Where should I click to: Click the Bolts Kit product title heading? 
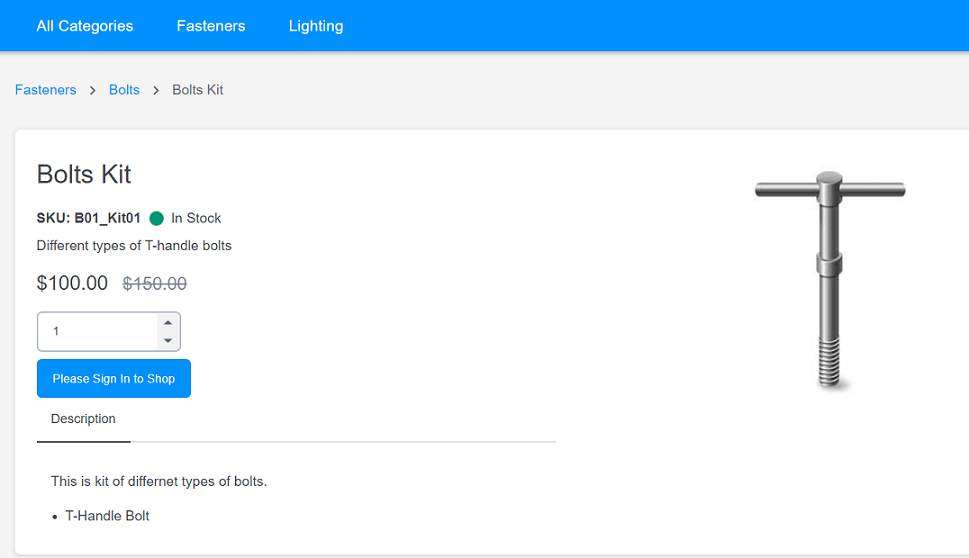[x=84, y=174]
